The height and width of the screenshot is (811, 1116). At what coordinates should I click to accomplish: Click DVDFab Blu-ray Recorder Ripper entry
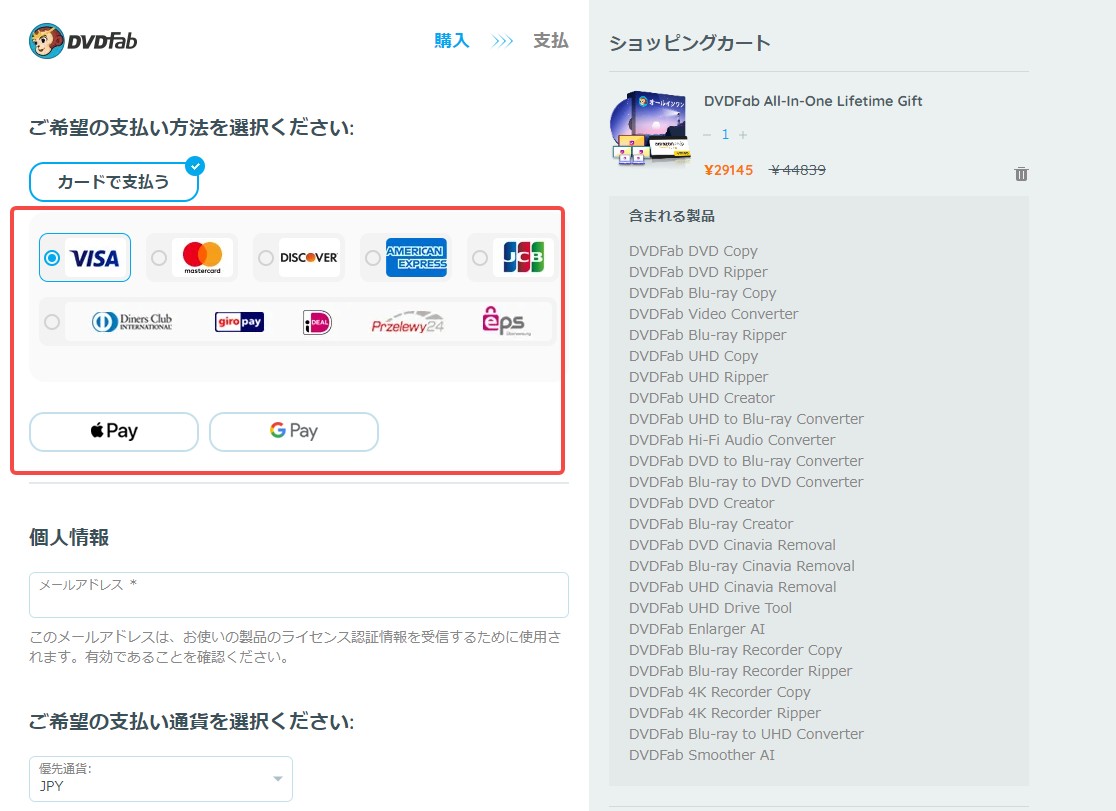coord(740,671)
